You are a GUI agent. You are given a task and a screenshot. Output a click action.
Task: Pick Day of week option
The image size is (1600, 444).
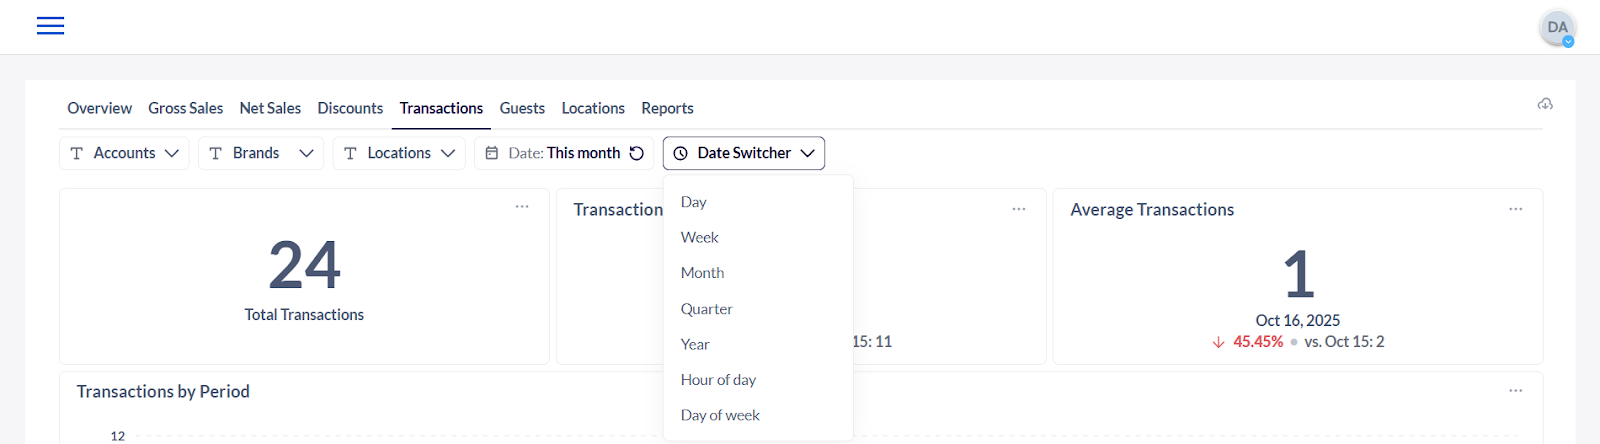(720, 415)
